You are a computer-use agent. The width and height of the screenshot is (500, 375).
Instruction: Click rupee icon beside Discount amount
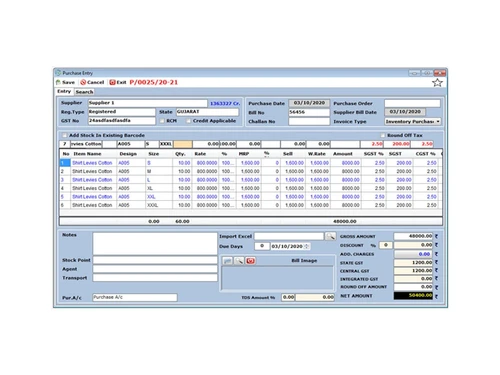click(x=436, y=245)
